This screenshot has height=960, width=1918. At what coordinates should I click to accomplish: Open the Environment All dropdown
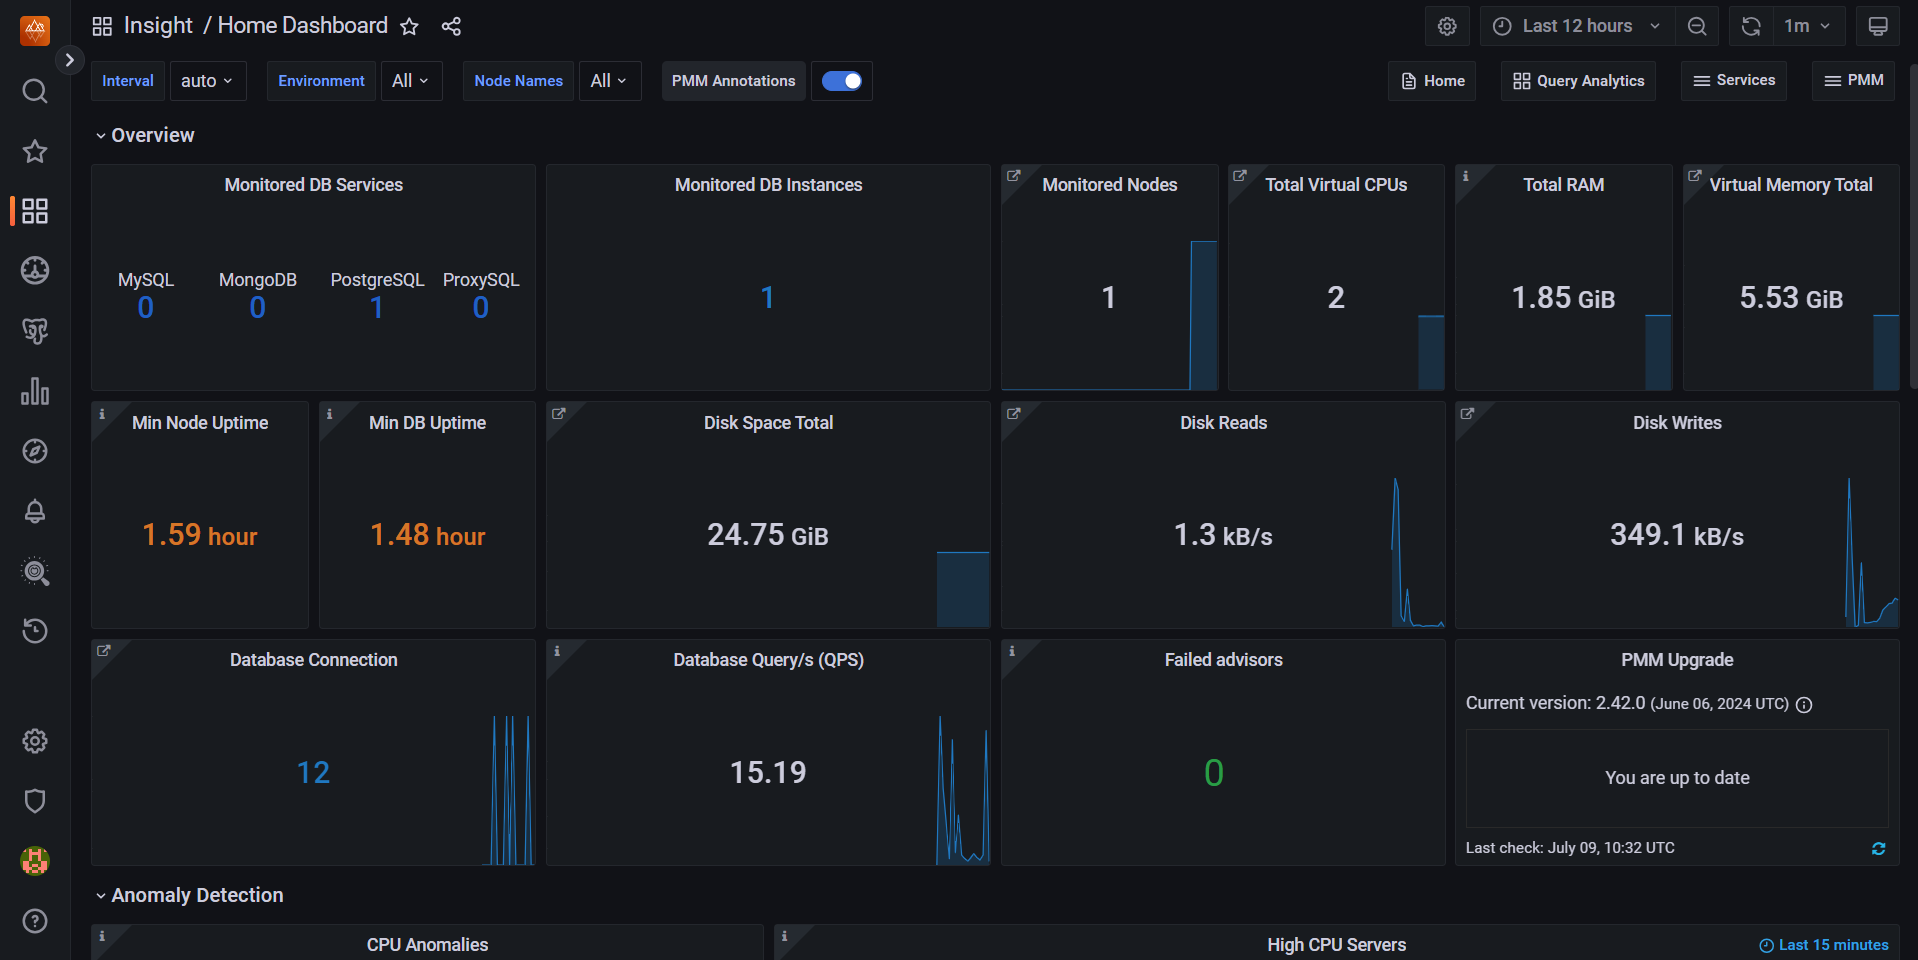pyautogui.click(x=410, y=81)
